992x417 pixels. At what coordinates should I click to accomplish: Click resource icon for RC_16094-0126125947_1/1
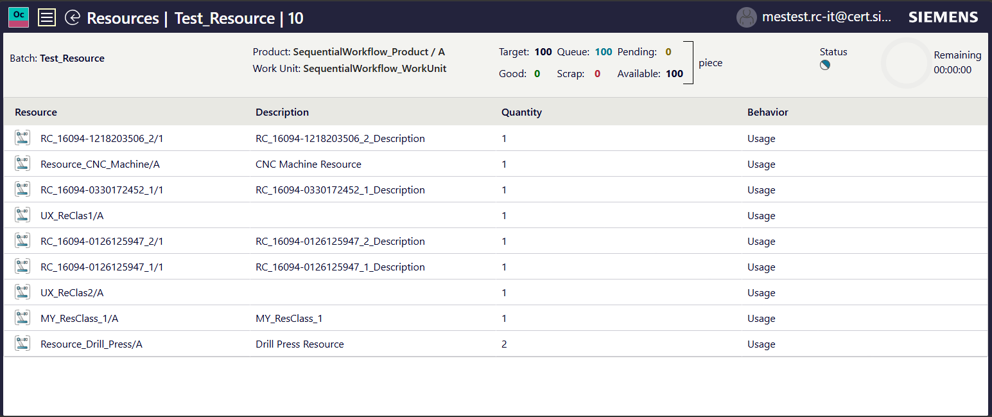[x=23, y=266]
